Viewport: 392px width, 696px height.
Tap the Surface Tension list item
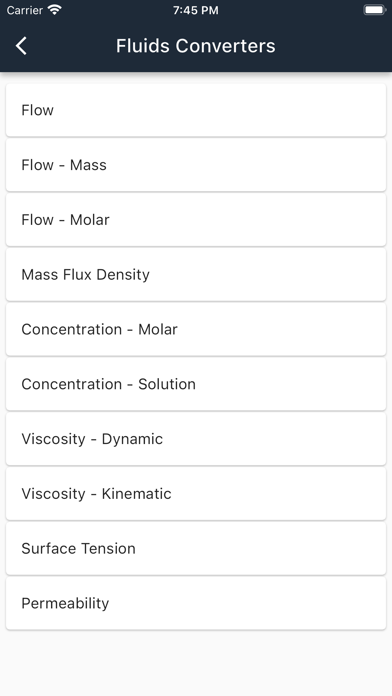(196, 549)
